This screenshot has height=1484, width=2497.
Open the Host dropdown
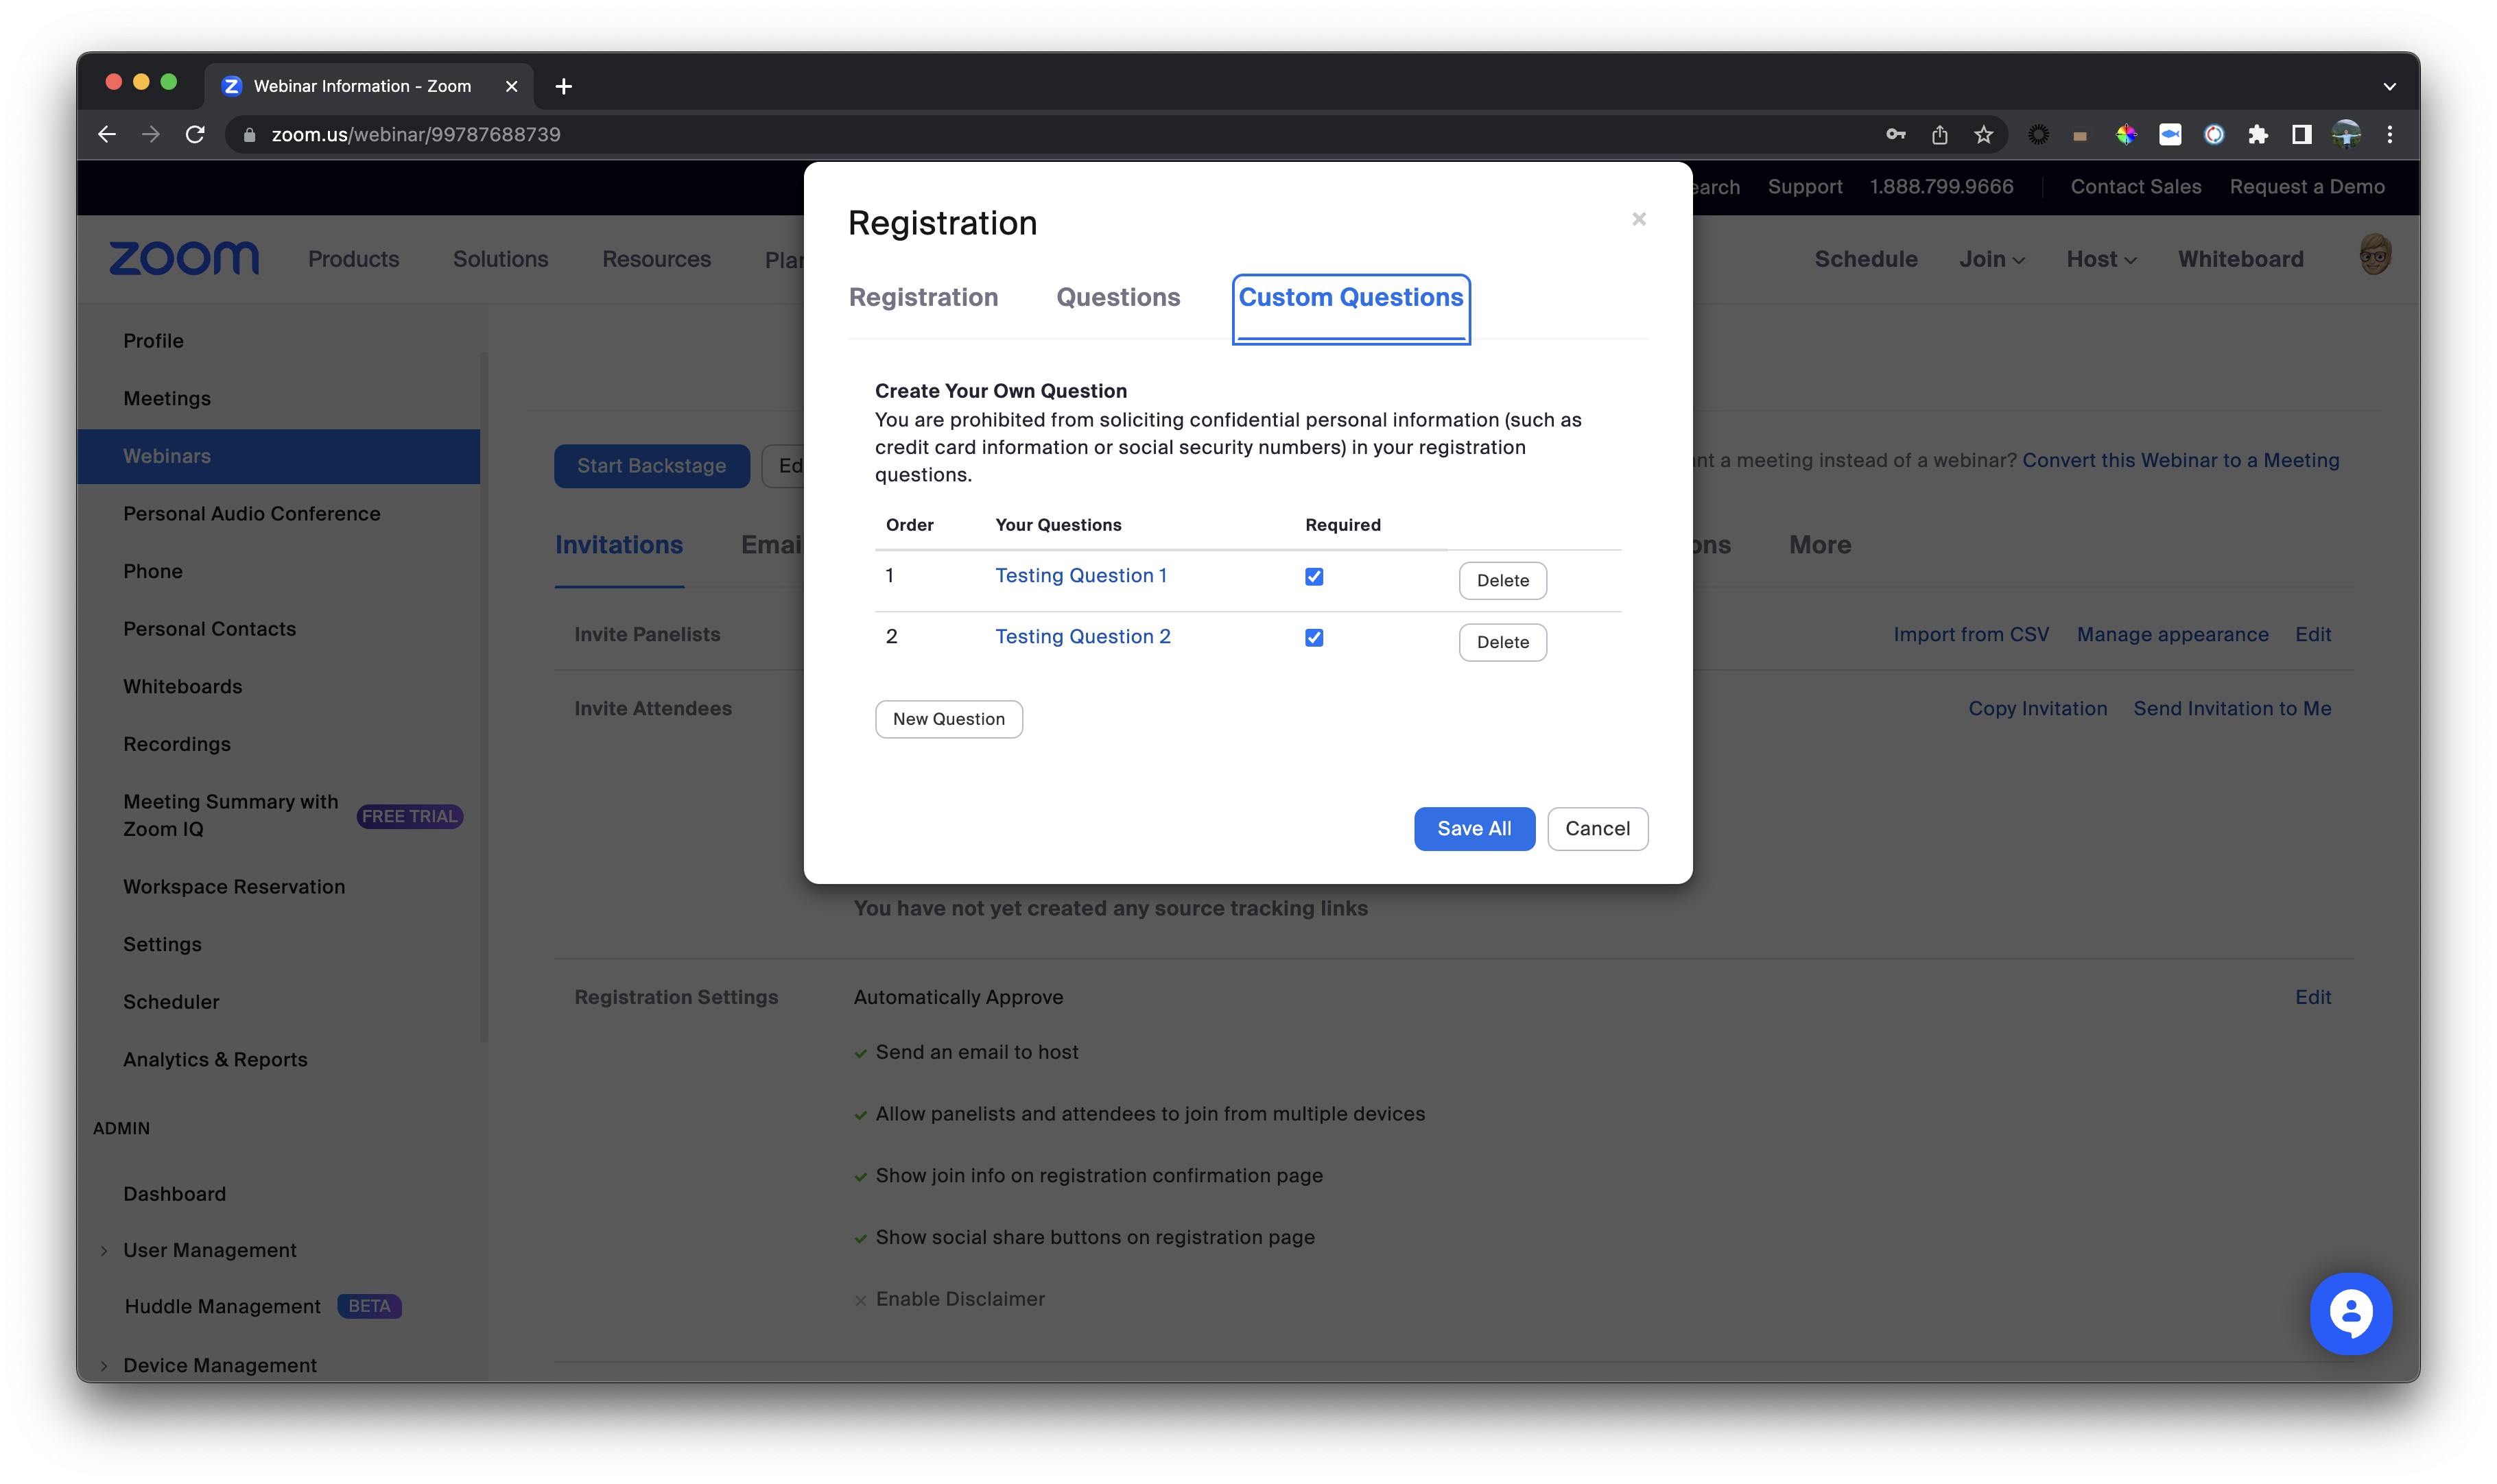[2101, 259]
